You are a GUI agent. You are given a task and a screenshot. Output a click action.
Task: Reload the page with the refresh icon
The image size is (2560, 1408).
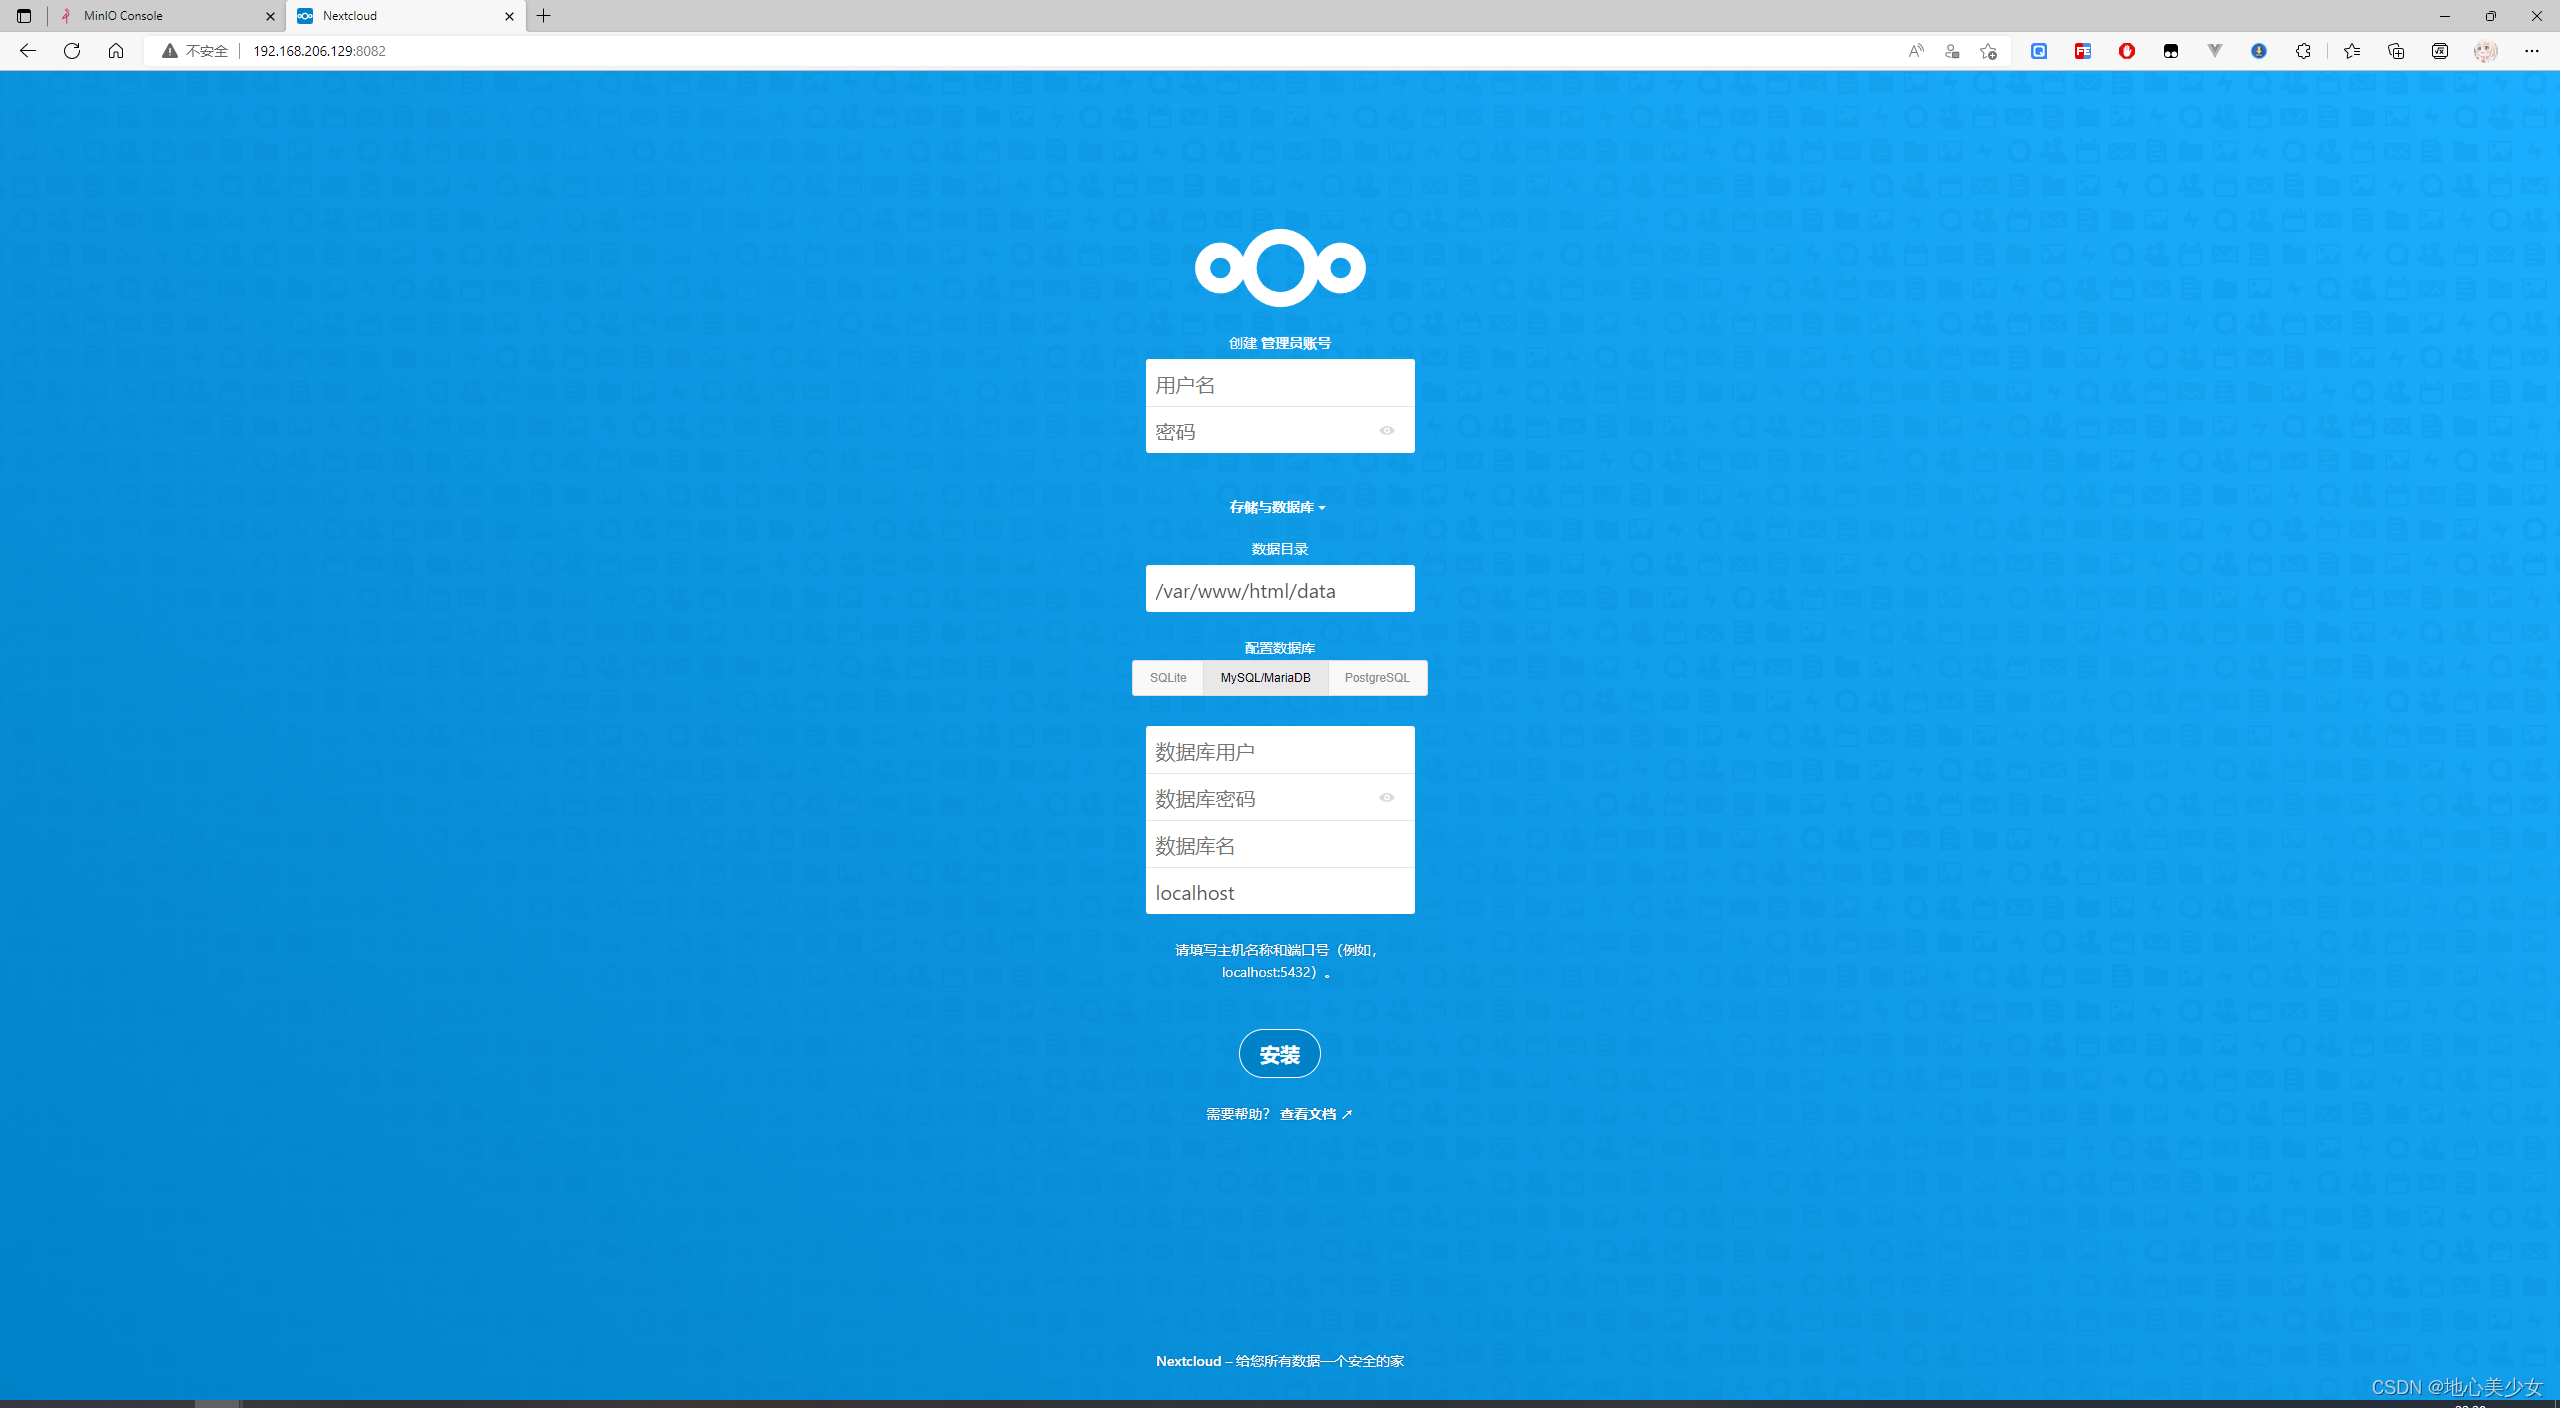[x=72, y=51]
